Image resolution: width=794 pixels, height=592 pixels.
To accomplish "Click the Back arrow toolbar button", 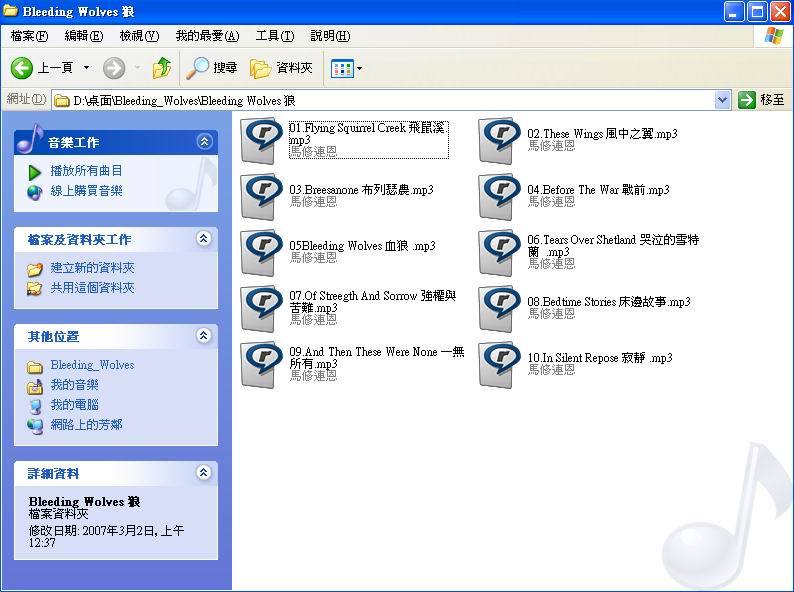I will 23,68.
